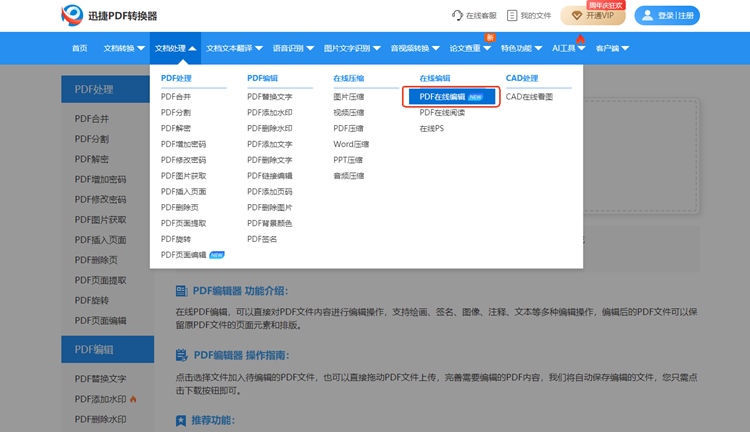750x432 pixels.
Task: Click the diamond icon on 开通VIP
Action: [576, 16]
